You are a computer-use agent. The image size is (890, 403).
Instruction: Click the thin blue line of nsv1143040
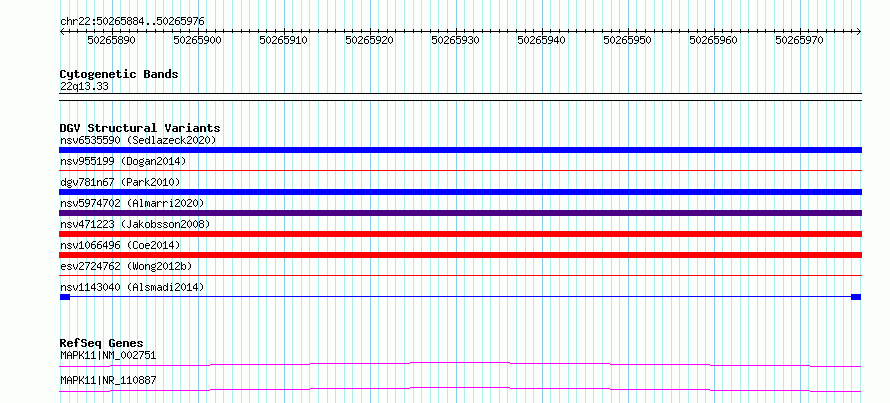(x=460, y=297)
